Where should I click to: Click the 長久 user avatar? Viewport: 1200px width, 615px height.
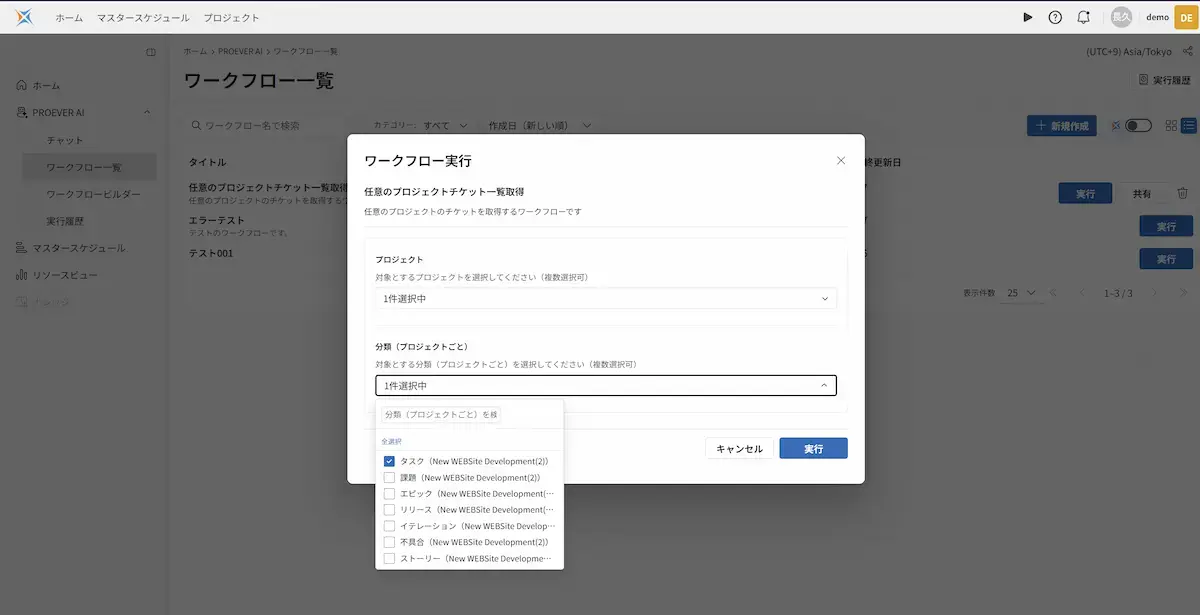click(x=1122, y=17)
